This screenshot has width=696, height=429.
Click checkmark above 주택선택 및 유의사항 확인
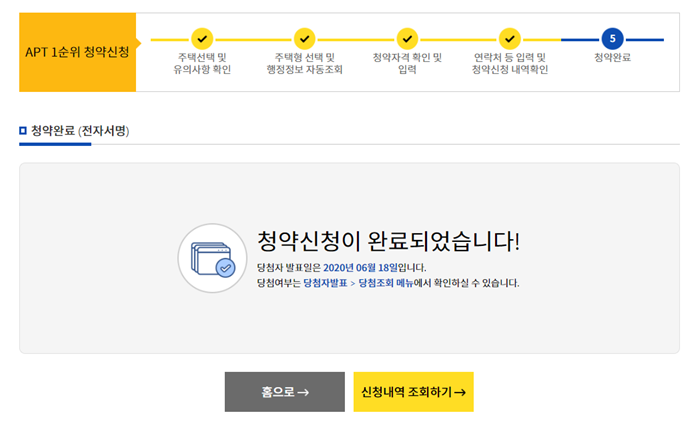pos(202,39)
